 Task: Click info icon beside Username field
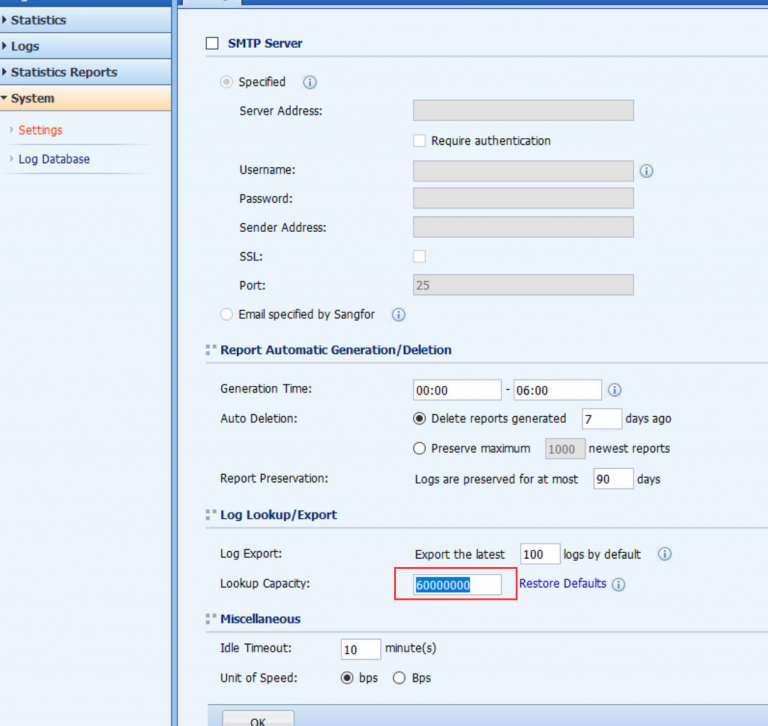646,171
